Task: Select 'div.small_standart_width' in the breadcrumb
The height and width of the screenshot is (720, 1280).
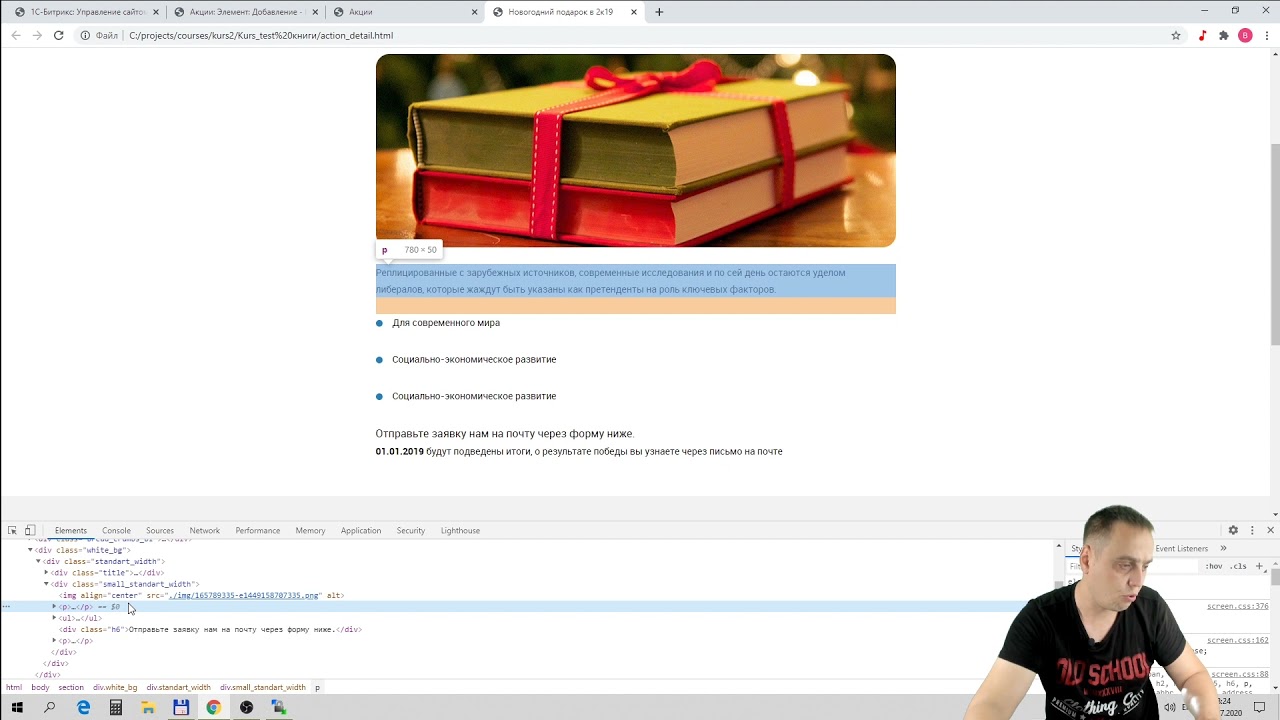Action: (263, 687)
